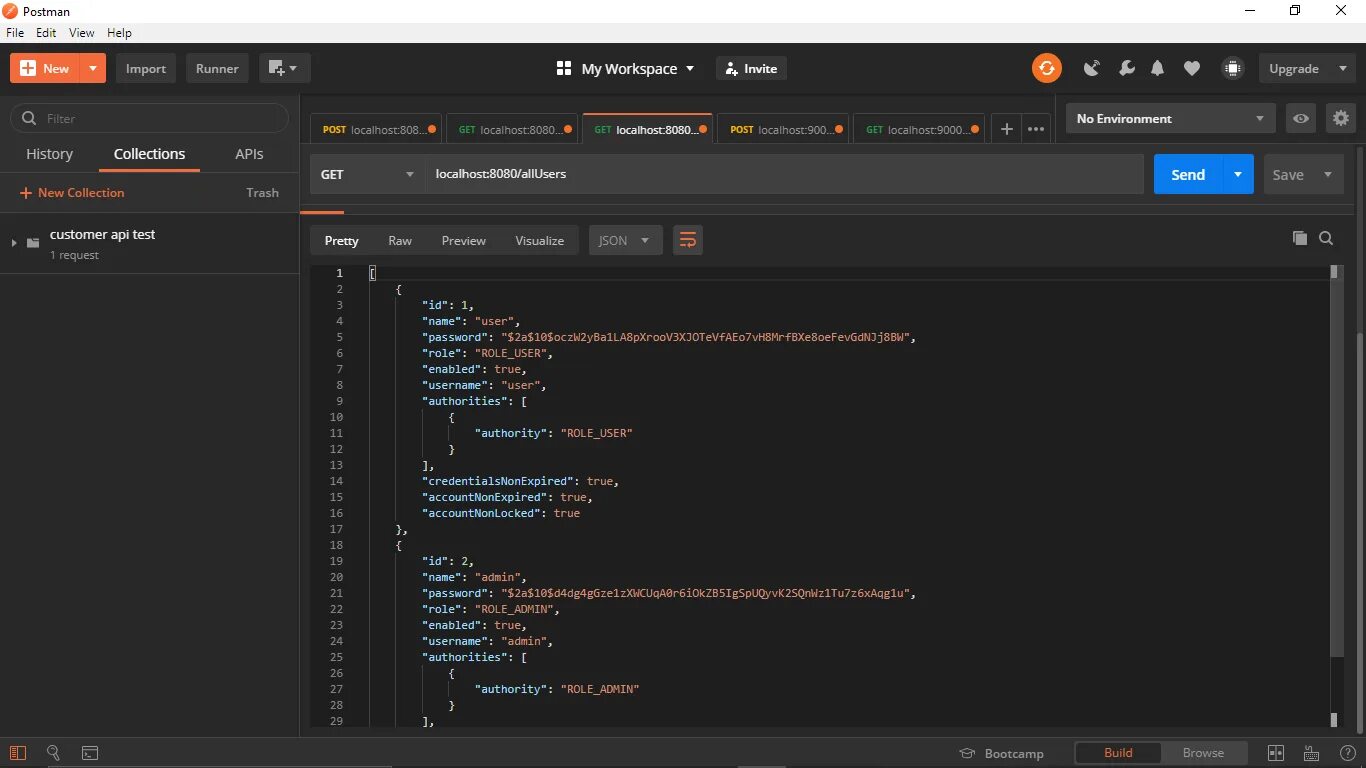Add a new request tab
This screenshot has width=1366, height=768.
(x=1006, y=129)
